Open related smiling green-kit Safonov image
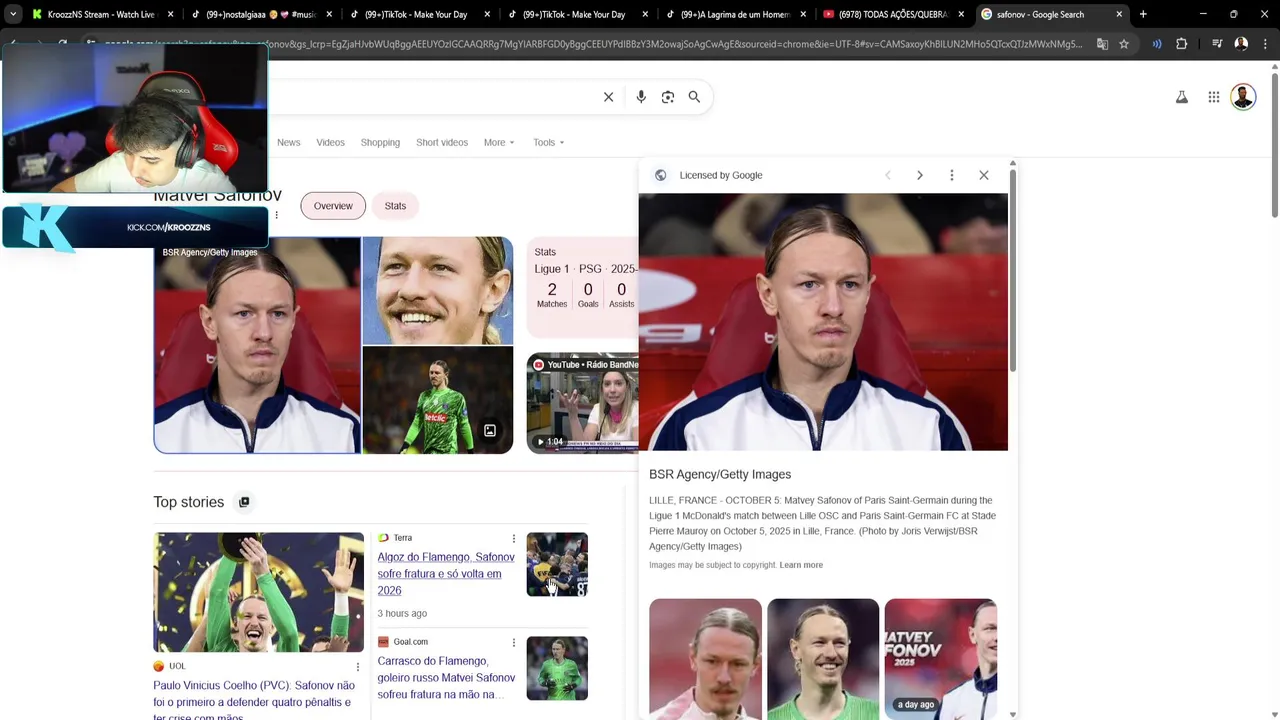 point(823,659)
